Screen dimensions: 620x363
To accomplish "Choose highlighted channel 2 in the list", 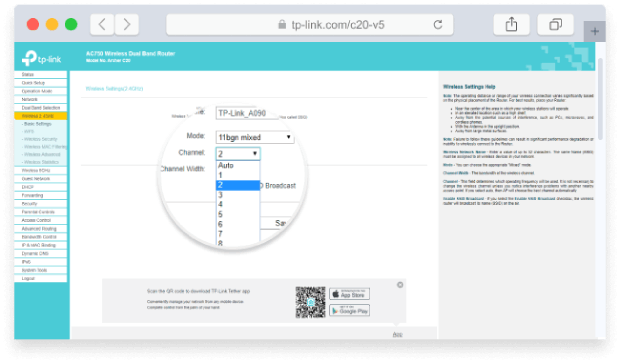I will (238, 185).
